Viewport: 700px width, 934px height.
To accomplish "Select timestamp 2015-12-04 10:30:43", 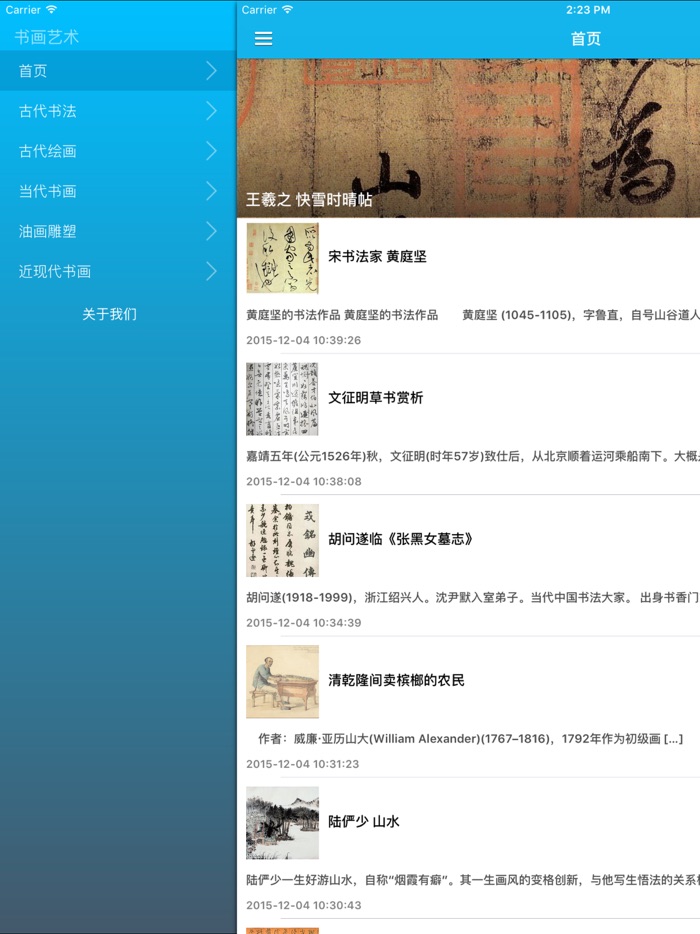I will point(303,905).
